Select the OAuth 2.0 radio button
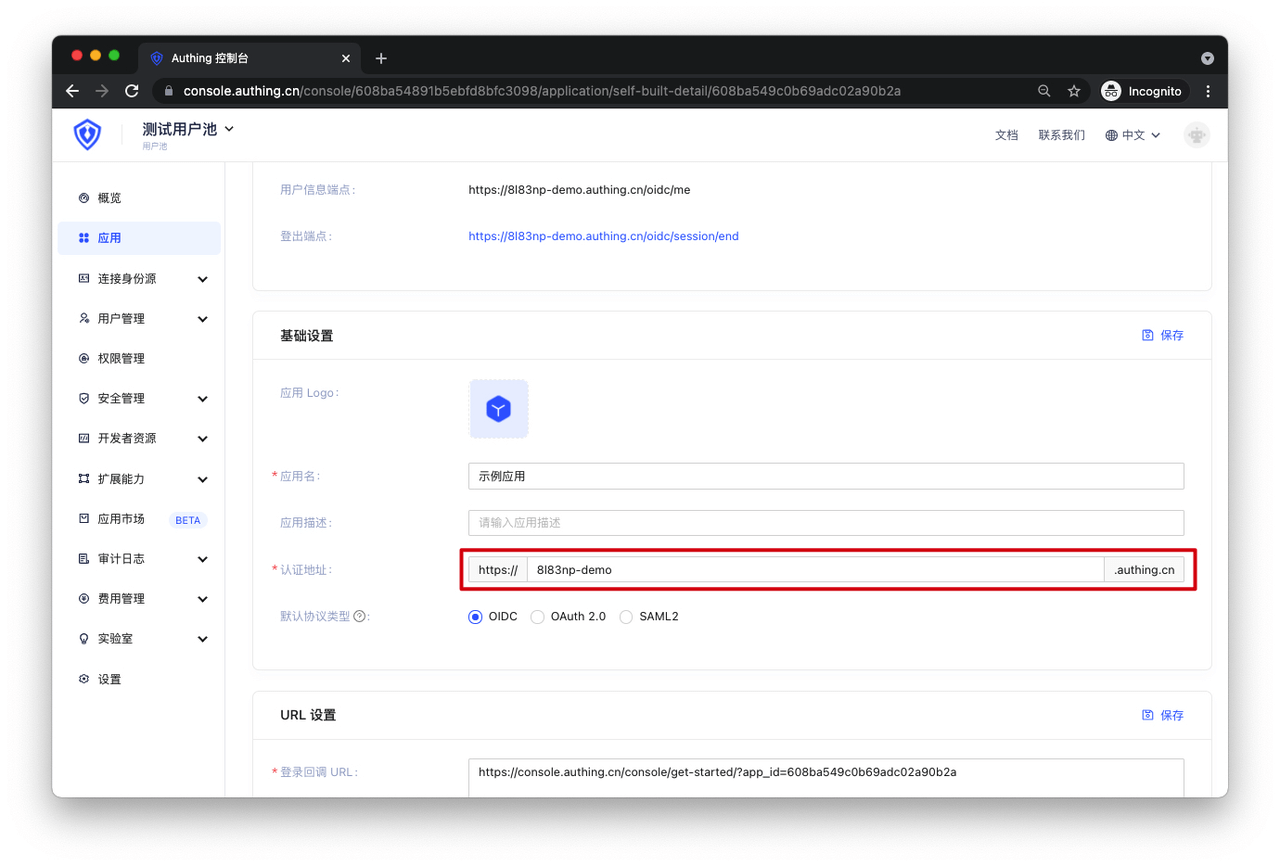This screenshot has height=866, width=1280. point(538,617)
